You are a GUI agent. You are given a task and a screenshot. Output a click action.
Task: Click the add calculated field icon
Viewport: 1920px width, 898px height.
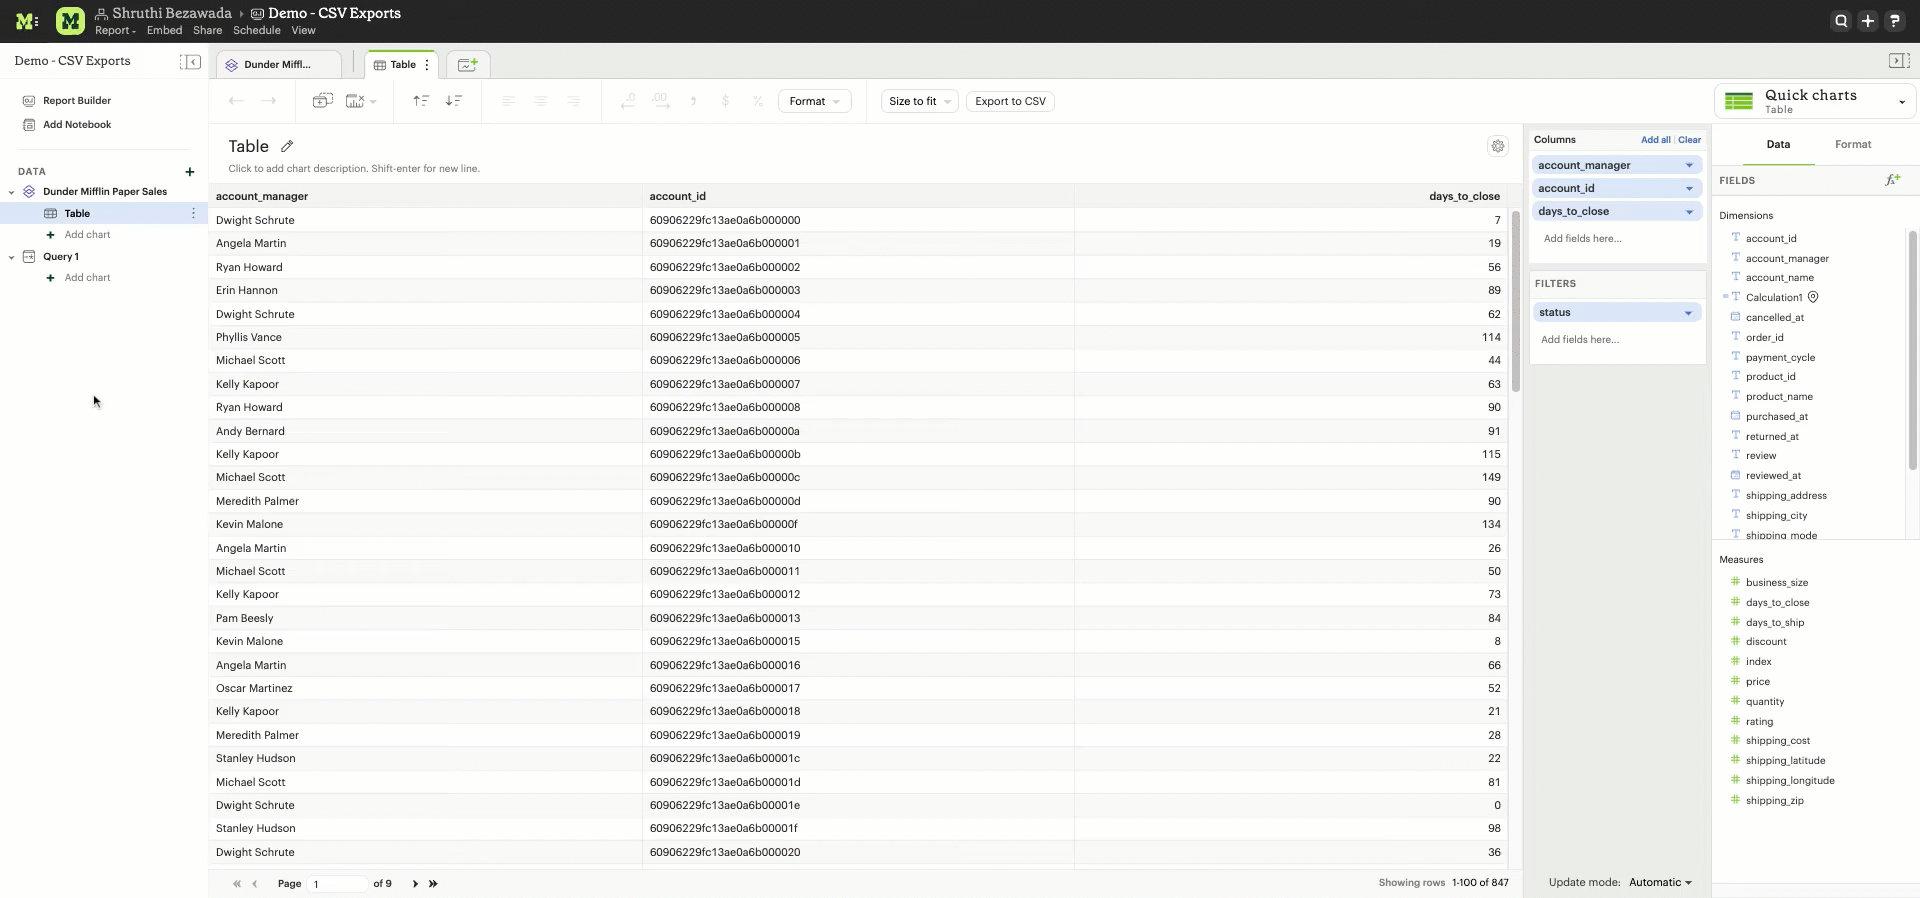tap(1892, 181)
